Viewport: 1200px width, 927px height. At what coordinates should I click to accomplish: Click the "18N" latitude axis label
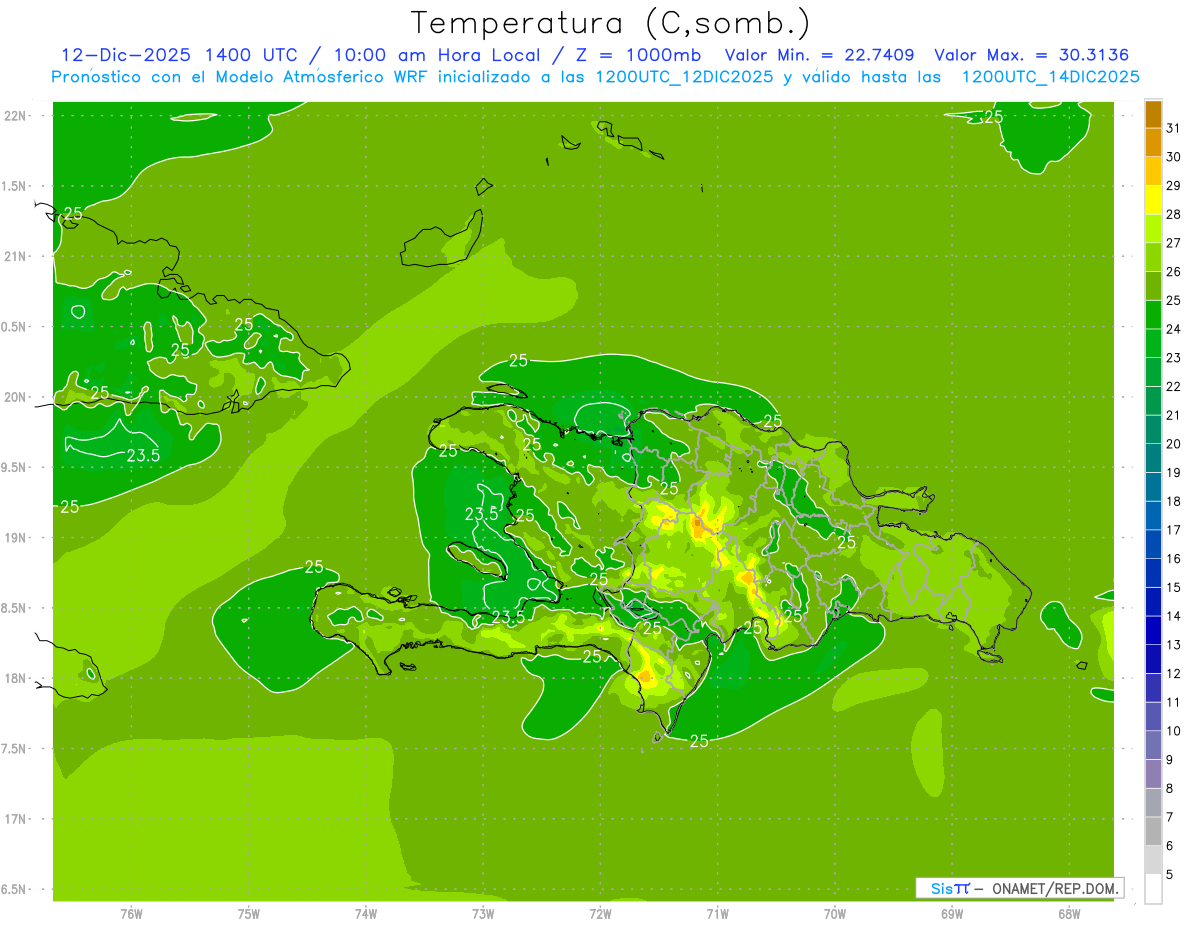15,678
